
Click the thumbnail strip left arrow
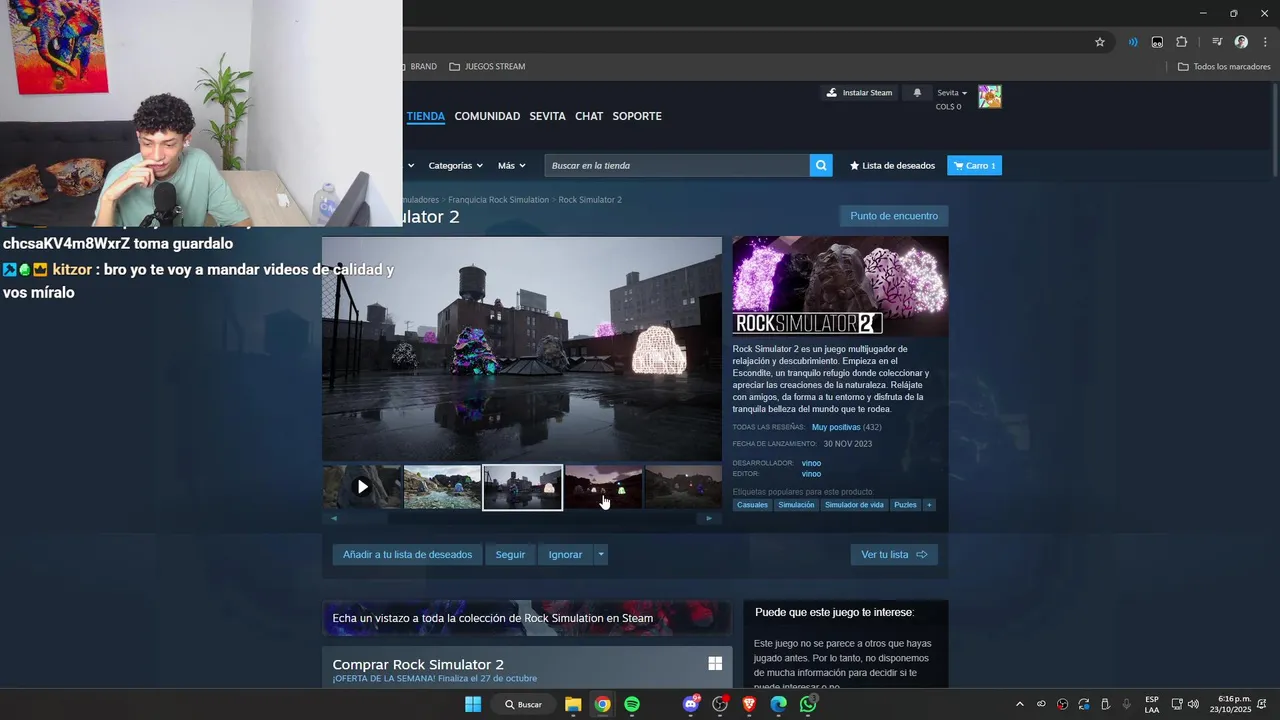(x=334, y=518)
